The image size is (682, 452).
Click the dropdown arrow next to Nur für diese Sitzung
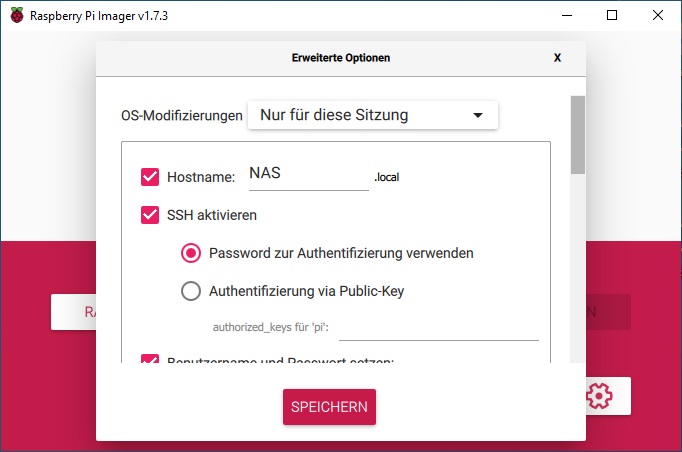click(478, 115)
